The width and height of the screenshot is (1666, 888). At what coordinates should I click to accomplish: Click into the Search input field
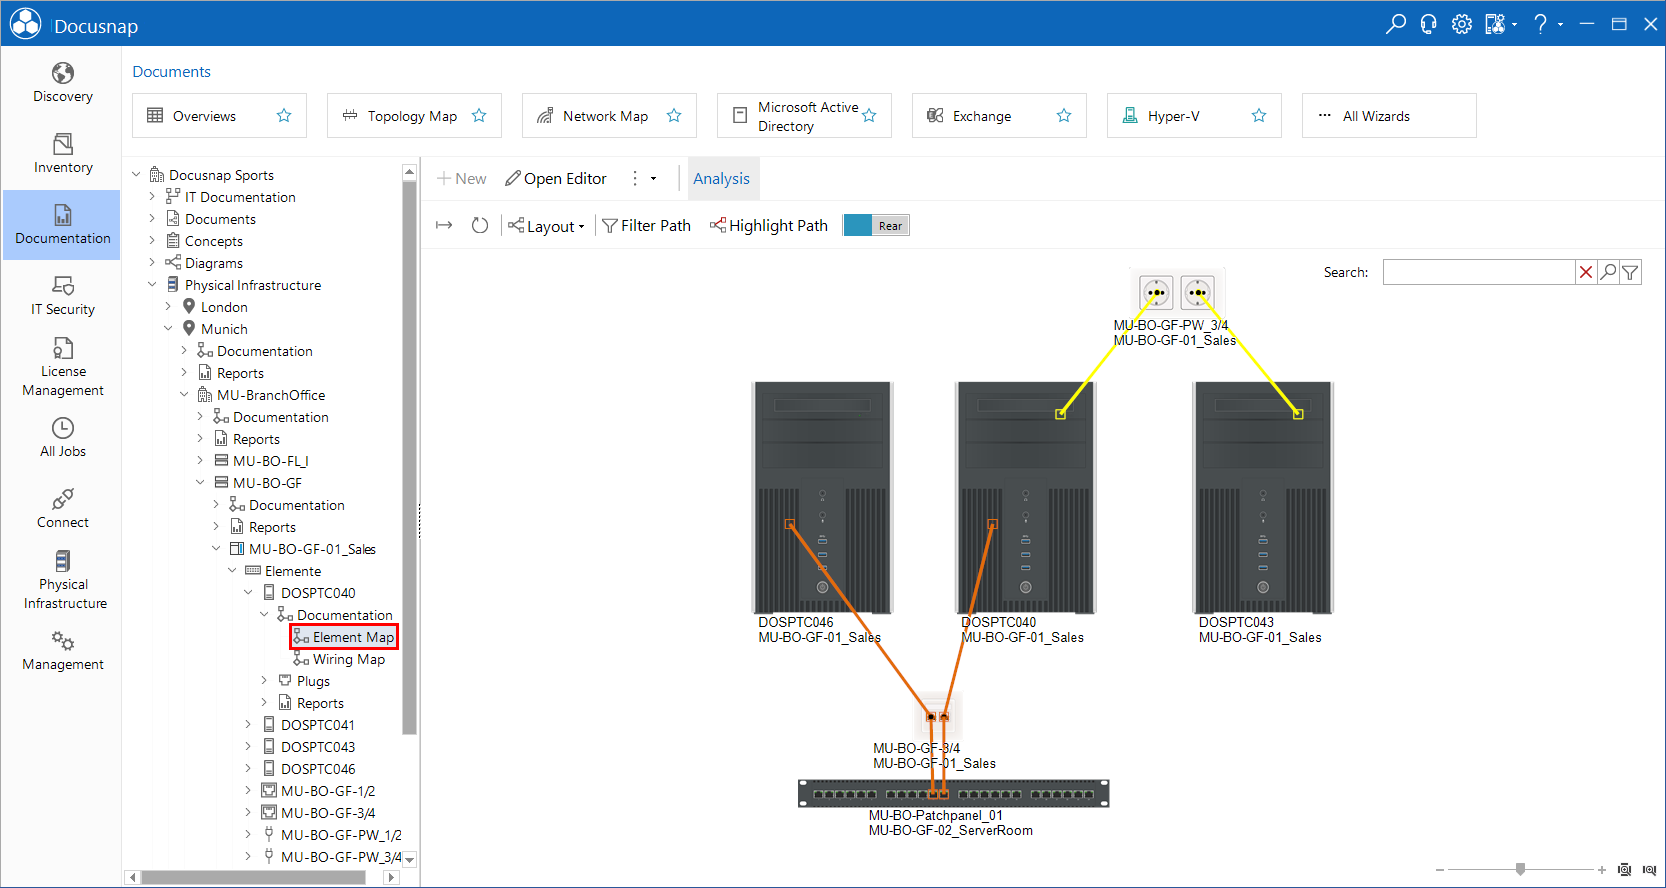pyautogui.click(x=1478, y=272)
